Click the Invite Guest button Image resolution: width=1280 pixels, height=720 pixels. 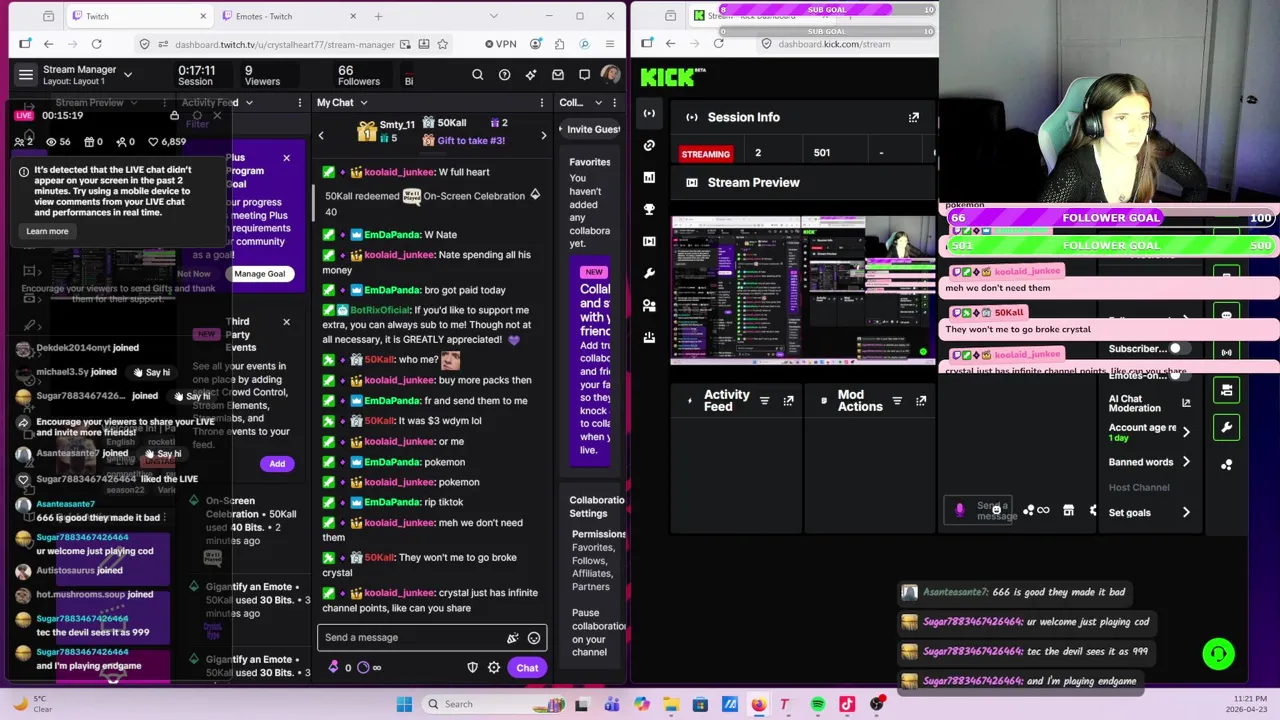[594, 130]
